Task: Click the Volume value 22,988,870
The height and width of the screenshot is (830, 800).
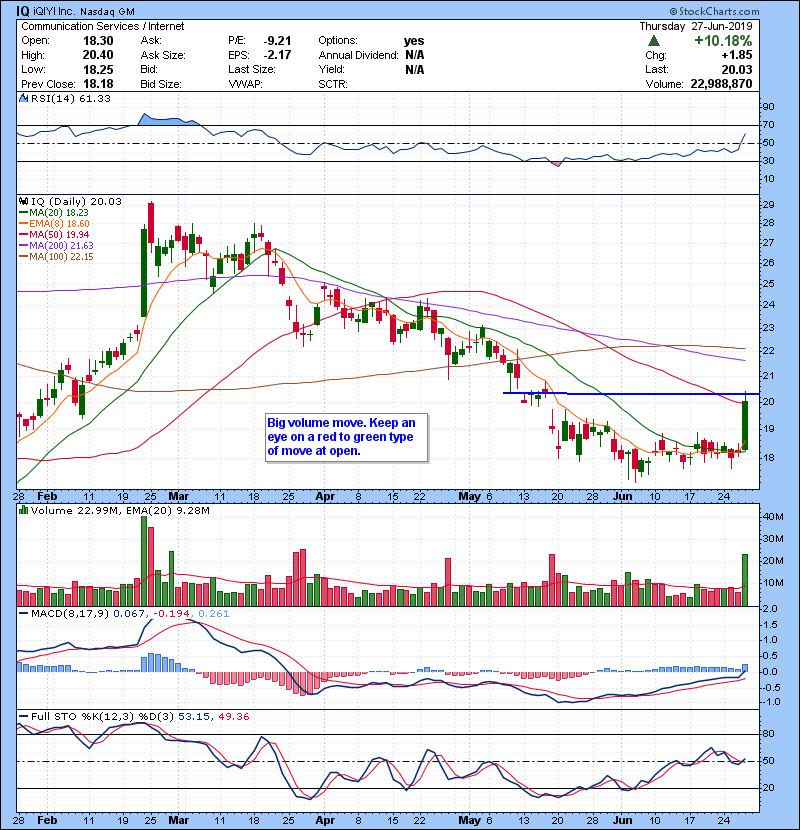Action: (721, 84)
